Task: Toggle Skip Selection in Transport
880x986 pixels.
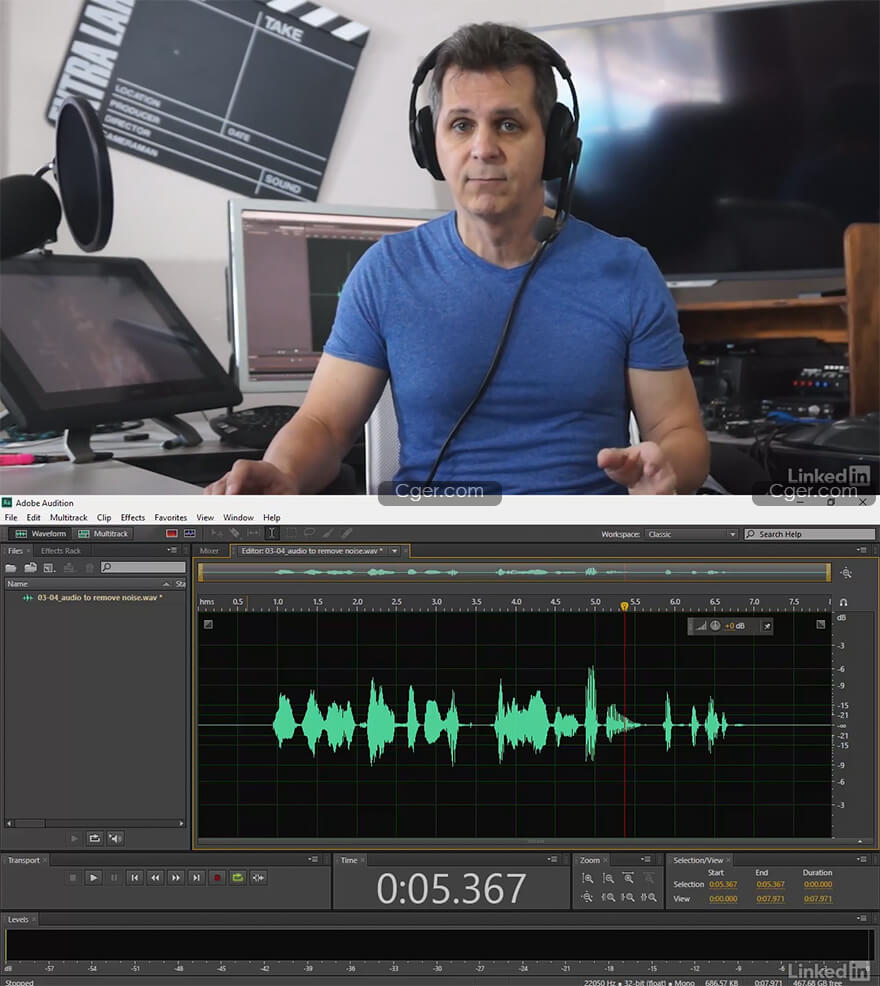Action: tap(258, 877)
